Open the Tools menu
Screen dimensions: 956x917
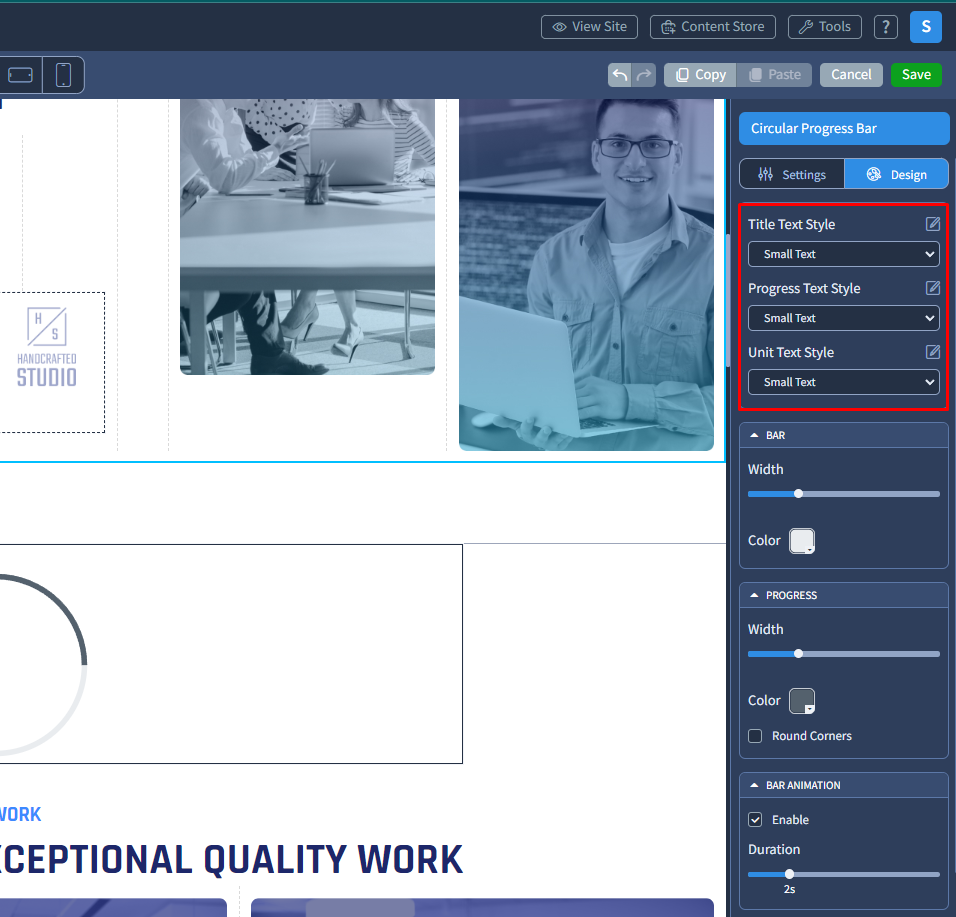coord(824,27)
